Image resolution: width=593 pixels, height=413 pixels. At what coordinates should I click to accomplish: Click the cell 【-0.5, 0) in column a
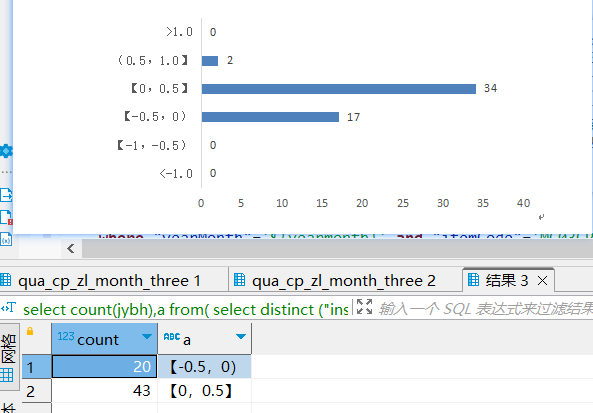[205, 366]
